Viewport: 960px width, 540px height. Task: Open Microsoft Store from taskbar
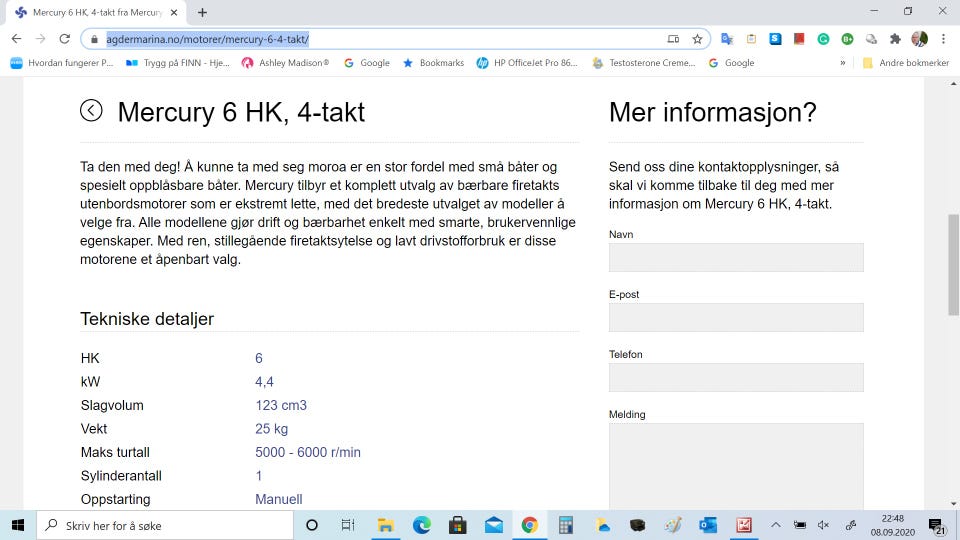click(x=457, y=525)
